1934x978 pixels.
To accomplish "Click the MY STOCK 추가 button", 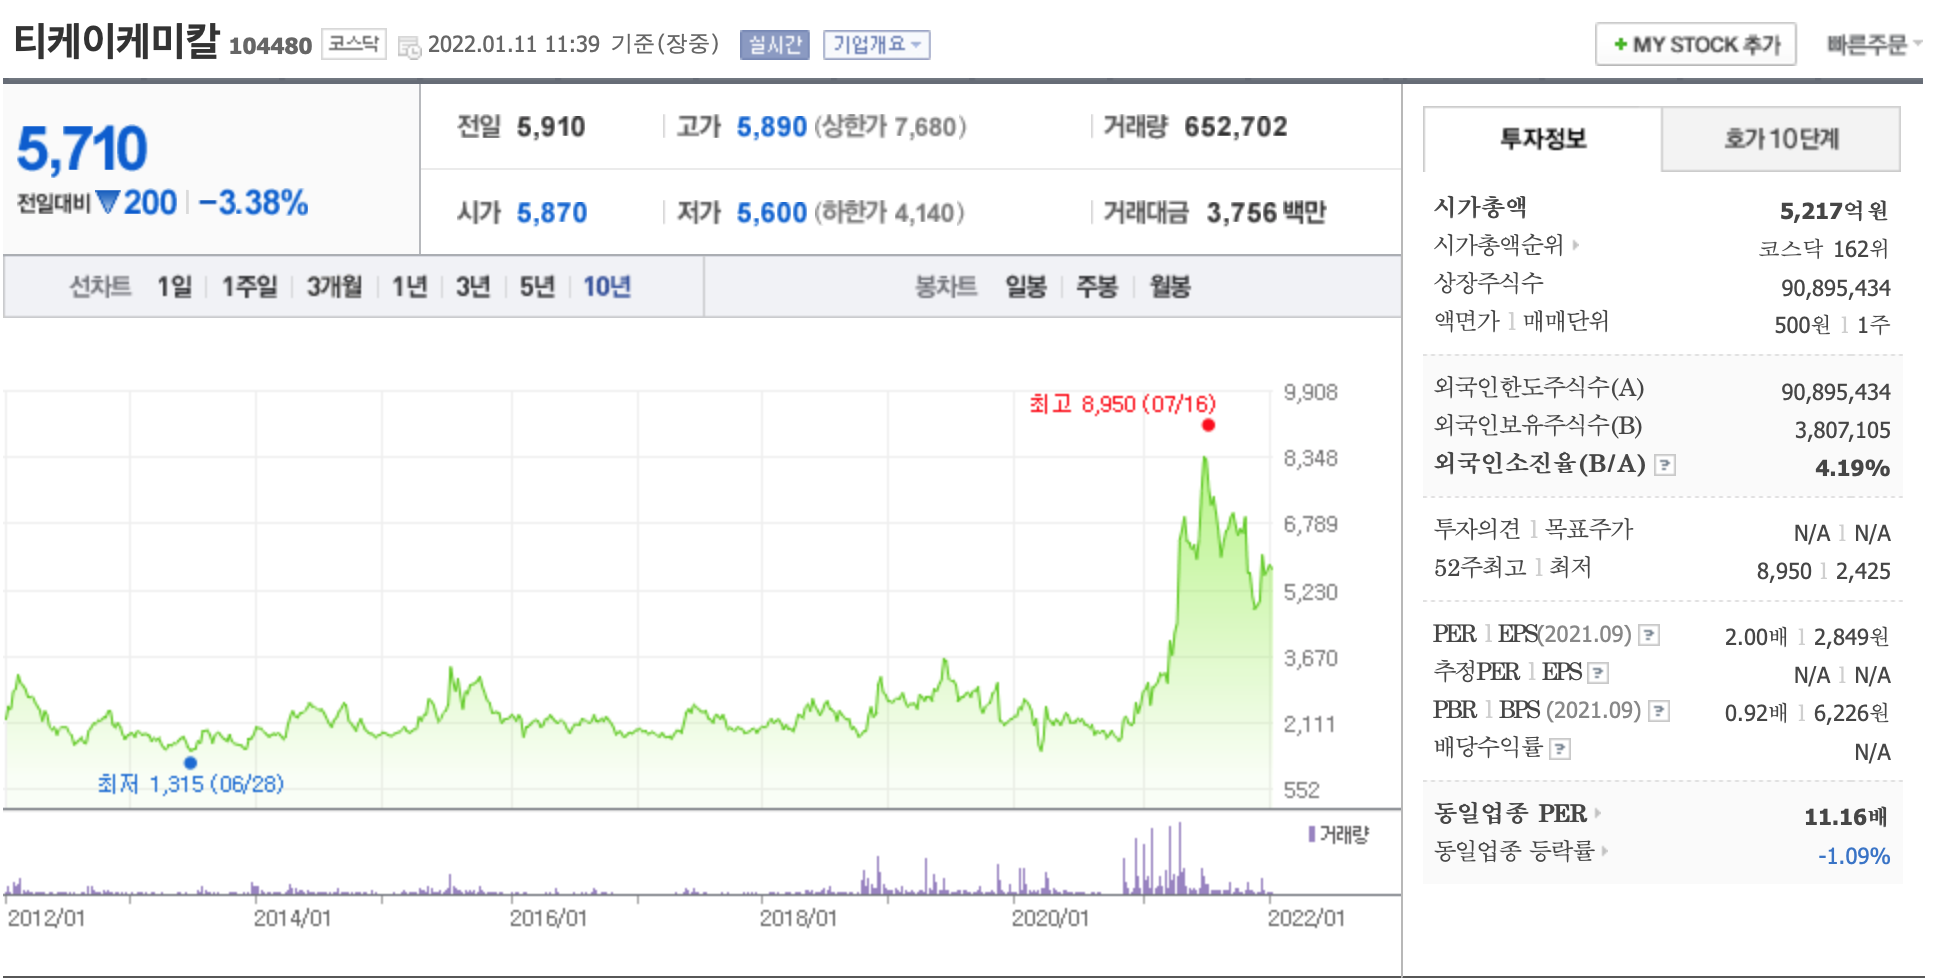I will coord(1696,45).
